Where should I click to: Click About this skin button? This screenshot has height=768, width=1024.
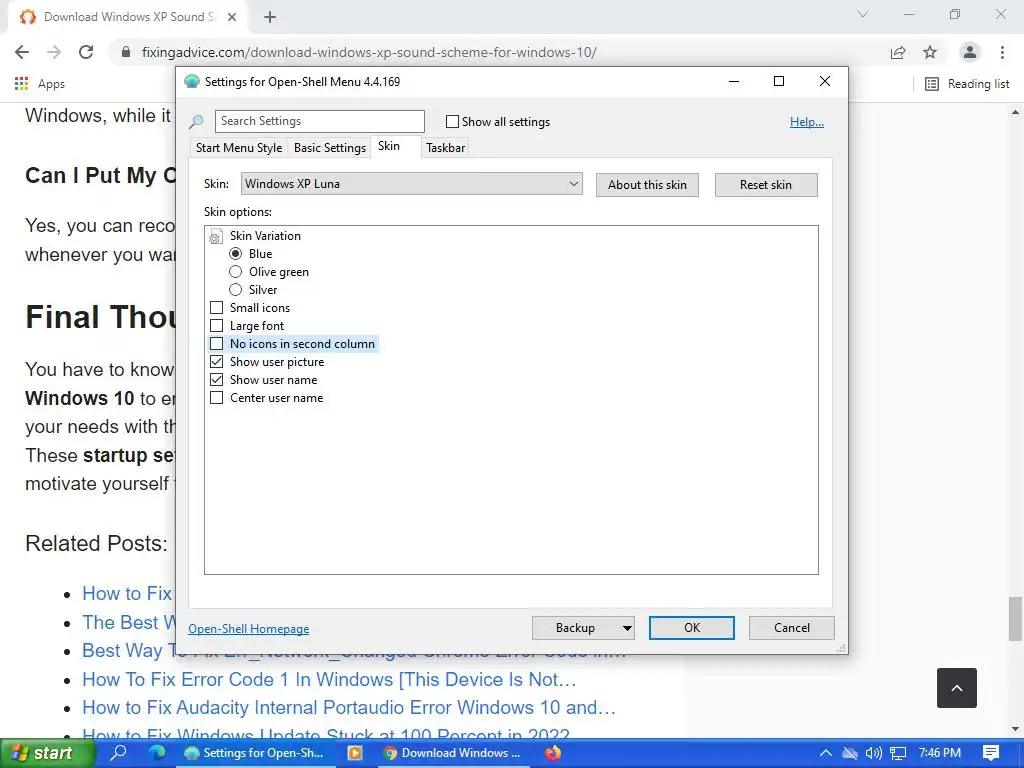(647, 185)
